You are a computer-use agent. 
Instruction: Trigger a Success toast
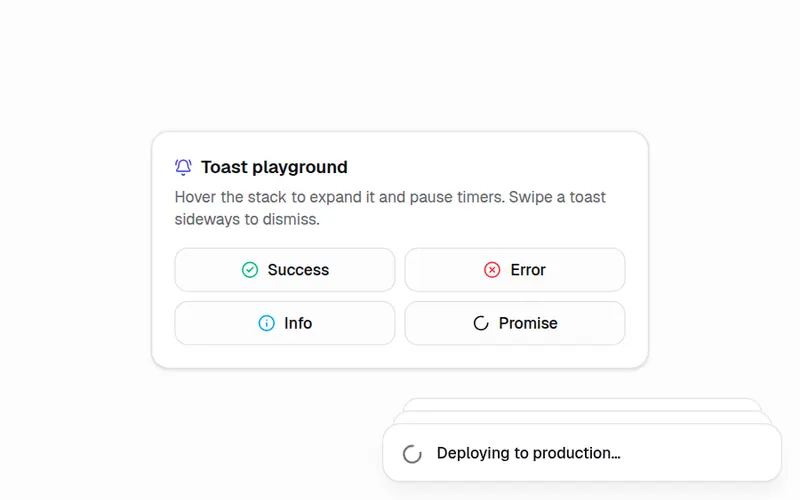(285, 270)
